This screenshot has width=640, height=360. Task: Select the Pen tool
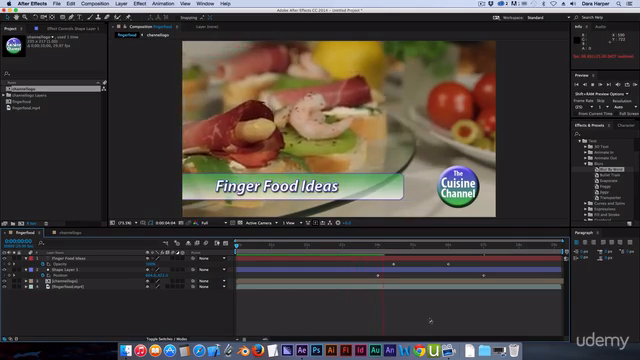71,17
